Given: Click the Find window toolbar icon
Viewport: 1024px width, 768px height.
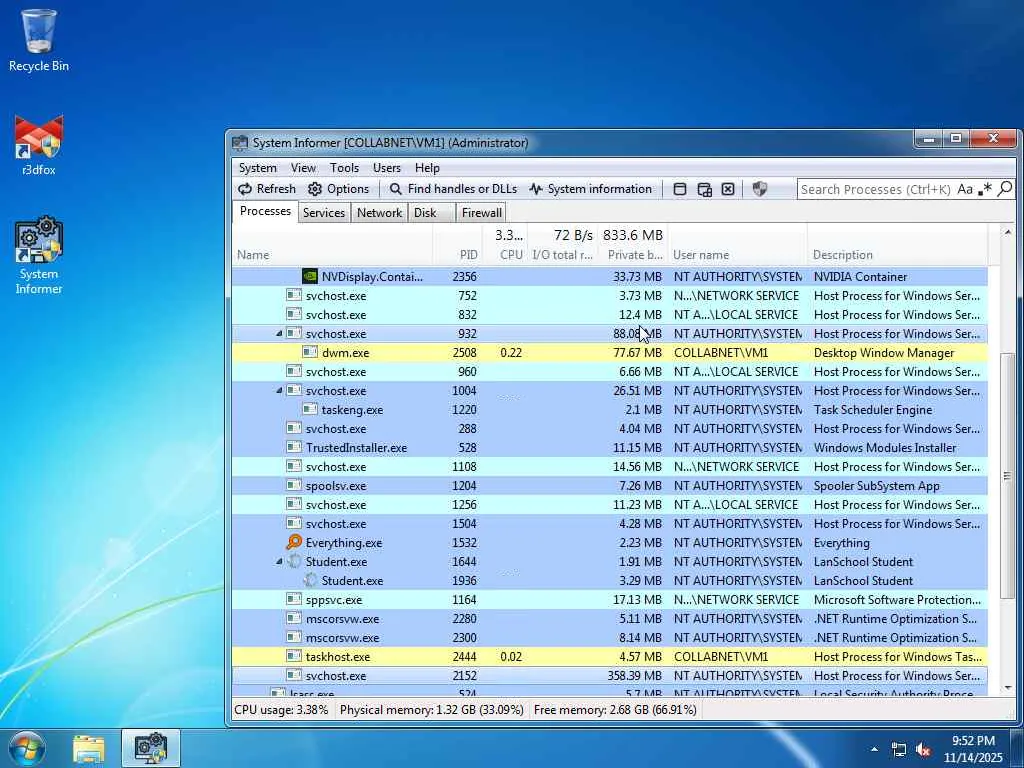Looking at the screenshot, I should pos(680,189).
